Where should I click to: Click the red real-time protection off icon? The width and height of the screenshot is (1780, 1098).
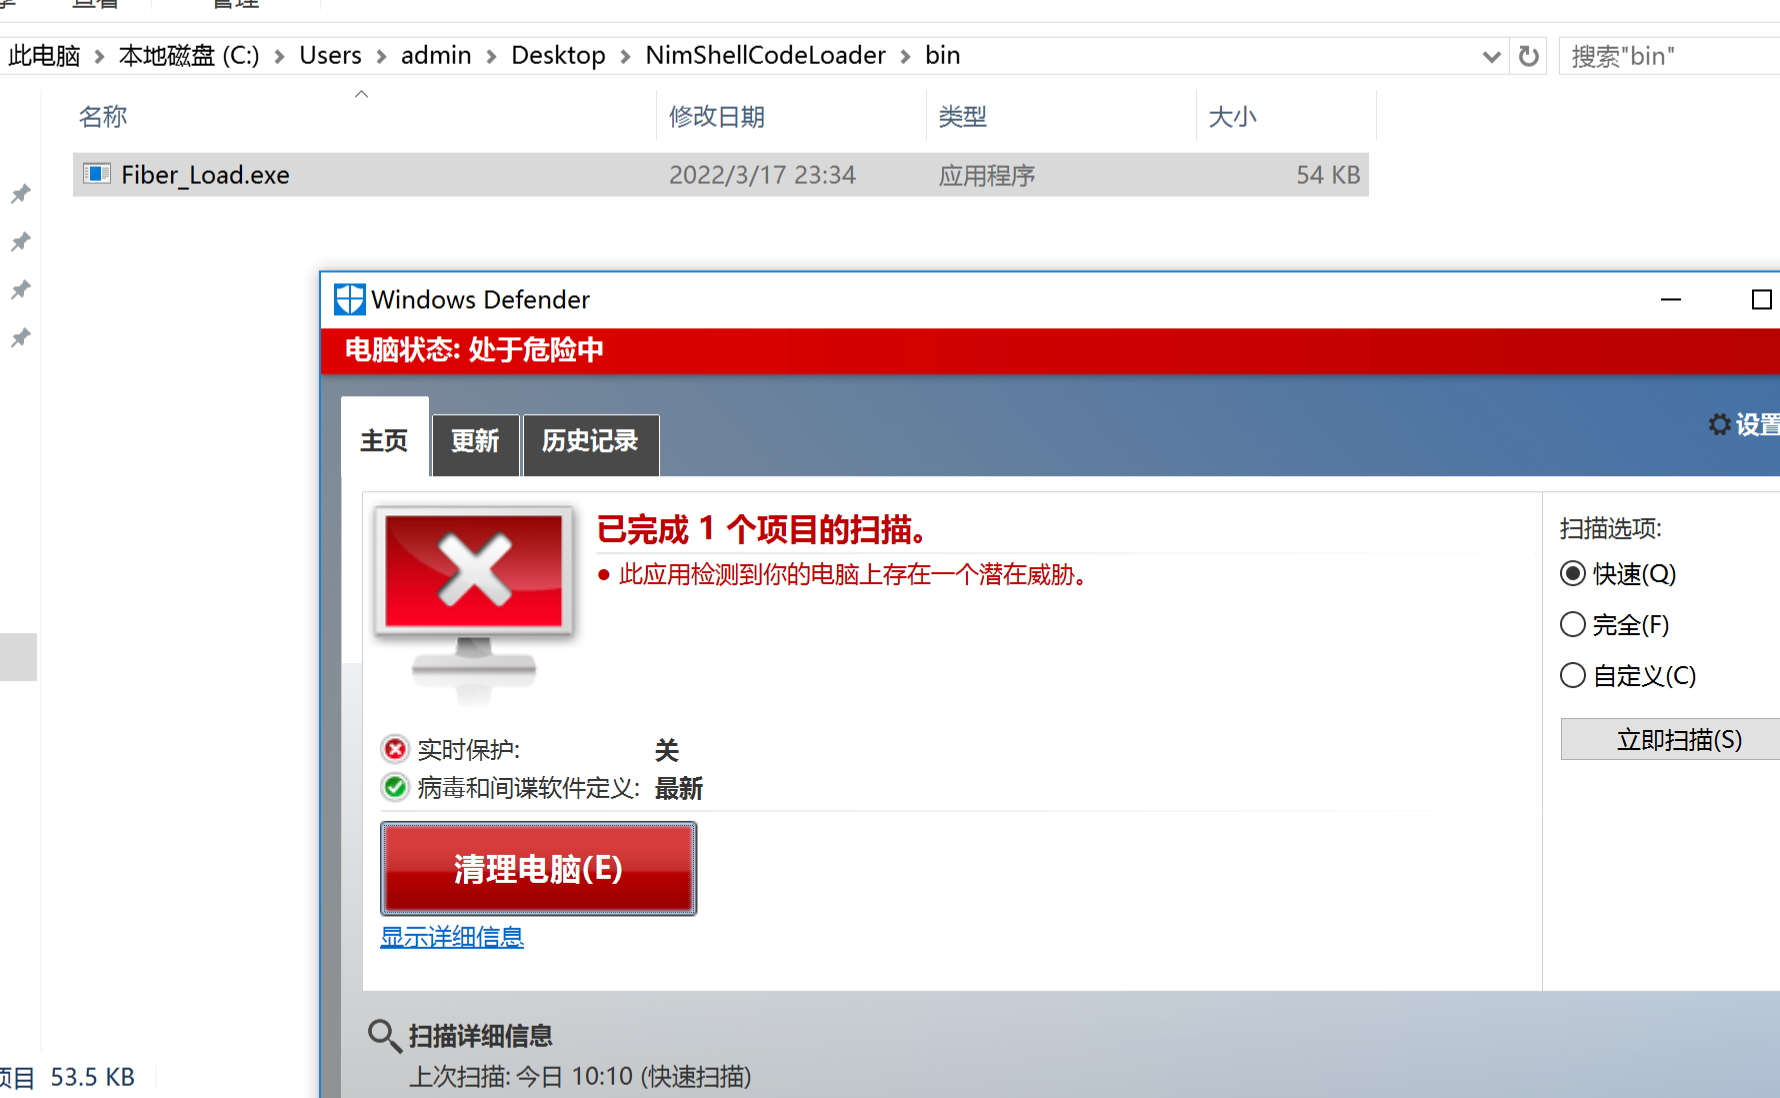395,749
